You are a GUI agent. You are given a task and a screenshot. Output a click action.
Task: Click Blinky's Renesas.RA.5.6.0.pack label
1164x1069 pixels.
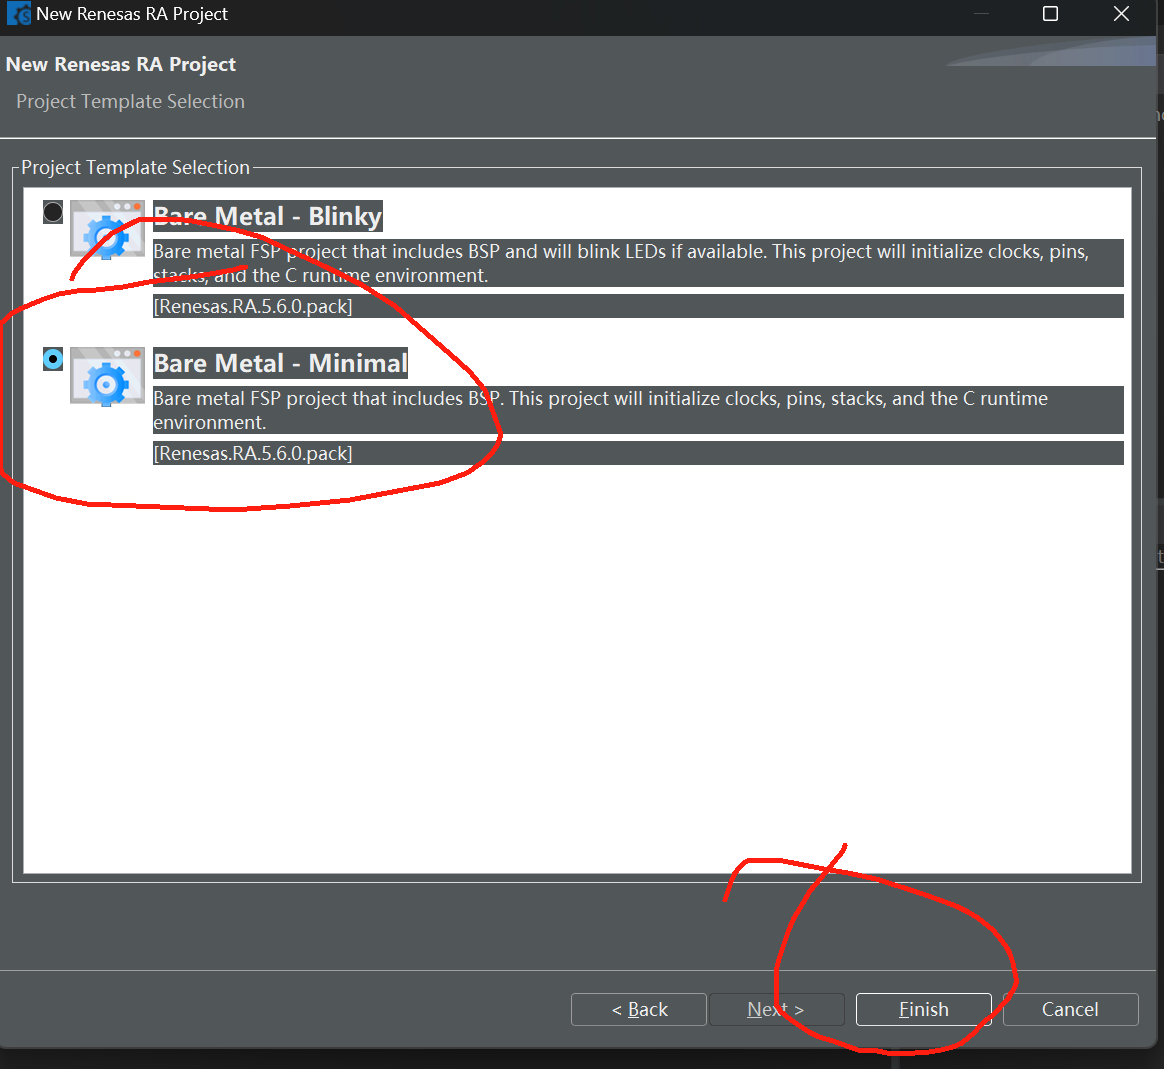pyautogui.click(x=253, y=307)
